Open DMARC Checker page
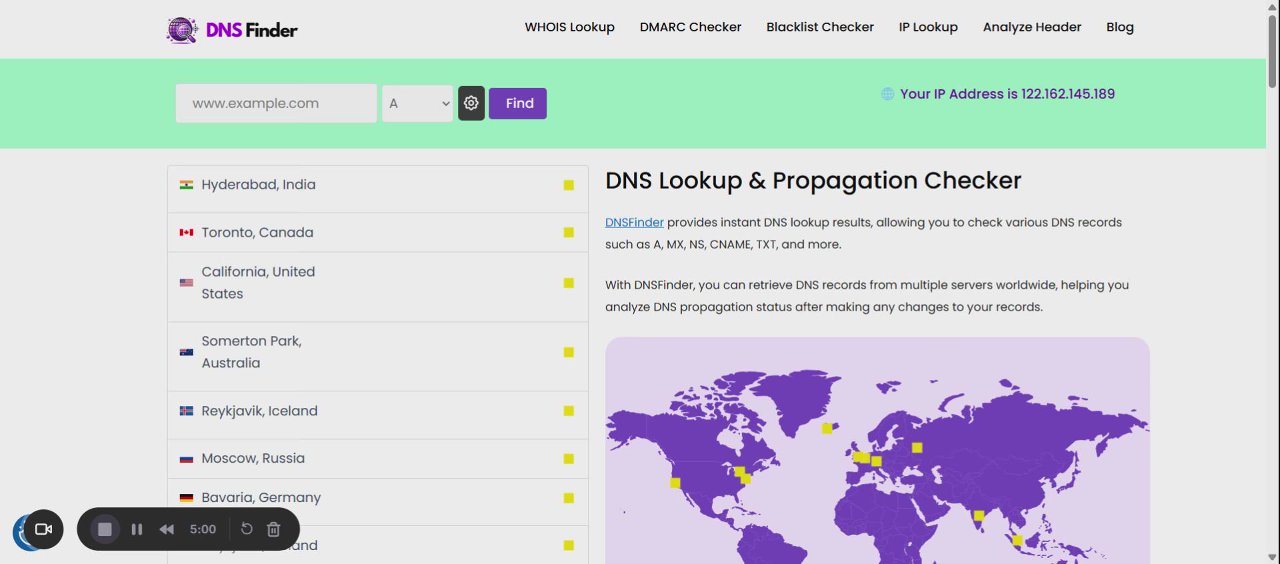 (691, 28)
